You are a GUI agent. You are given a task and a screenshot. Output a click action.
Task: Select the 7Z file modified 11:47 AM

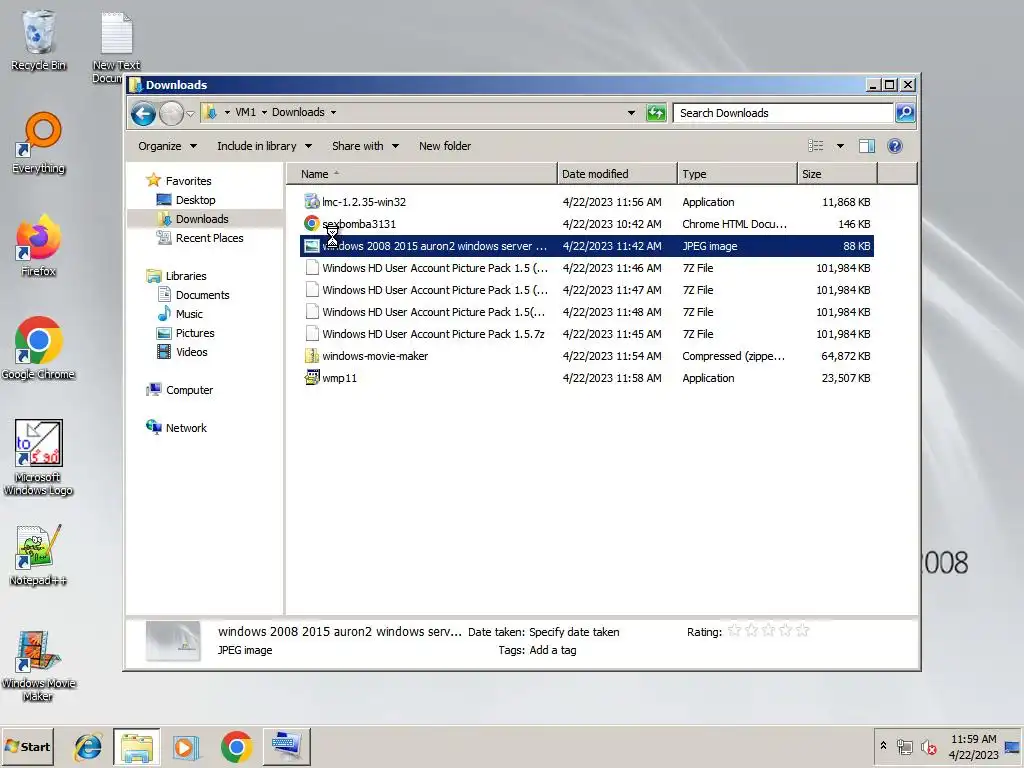coord(586,290)
